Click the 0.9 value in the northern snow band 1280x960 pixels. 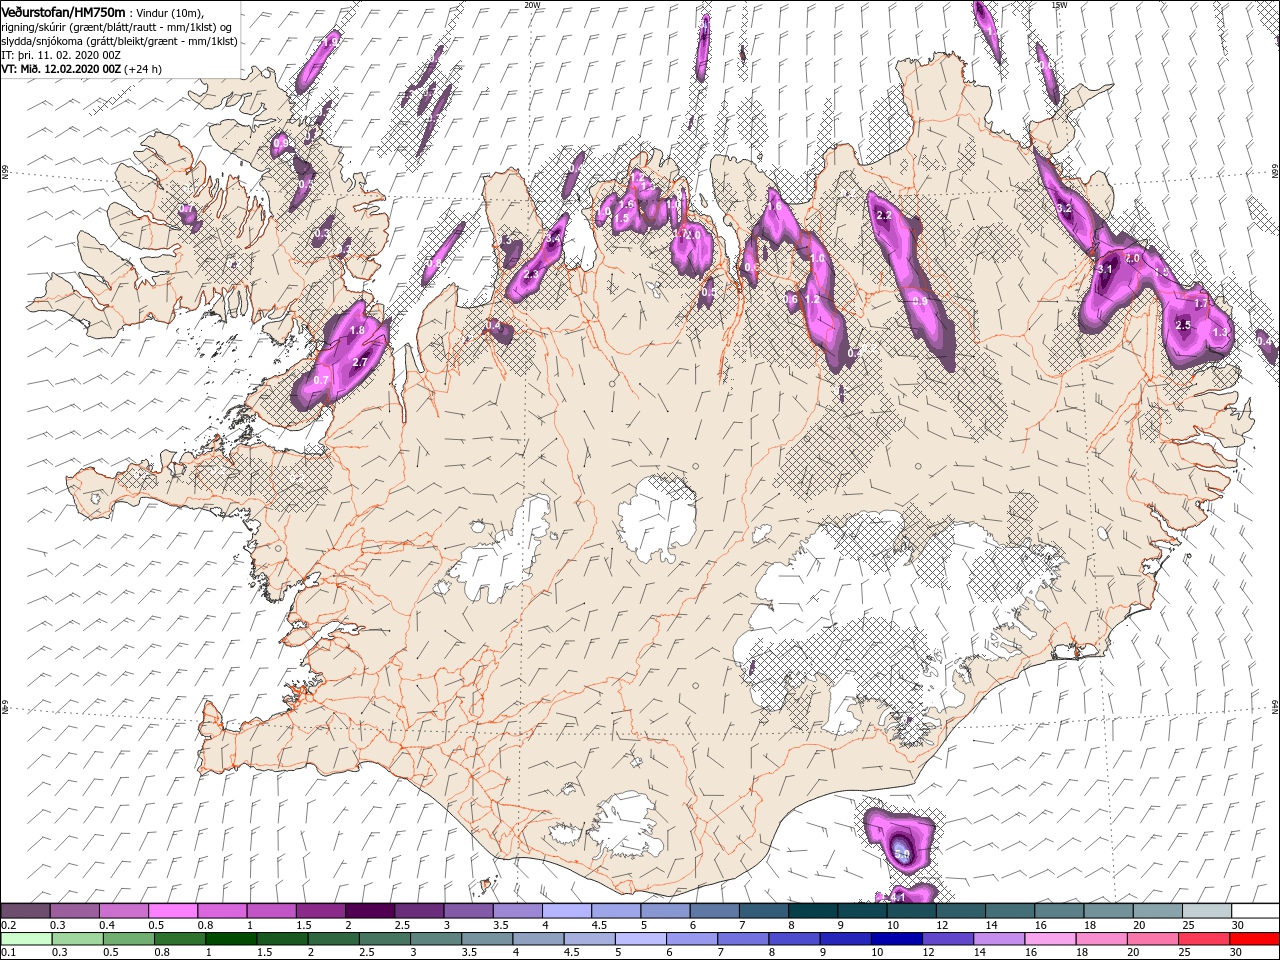pos(920,300)
